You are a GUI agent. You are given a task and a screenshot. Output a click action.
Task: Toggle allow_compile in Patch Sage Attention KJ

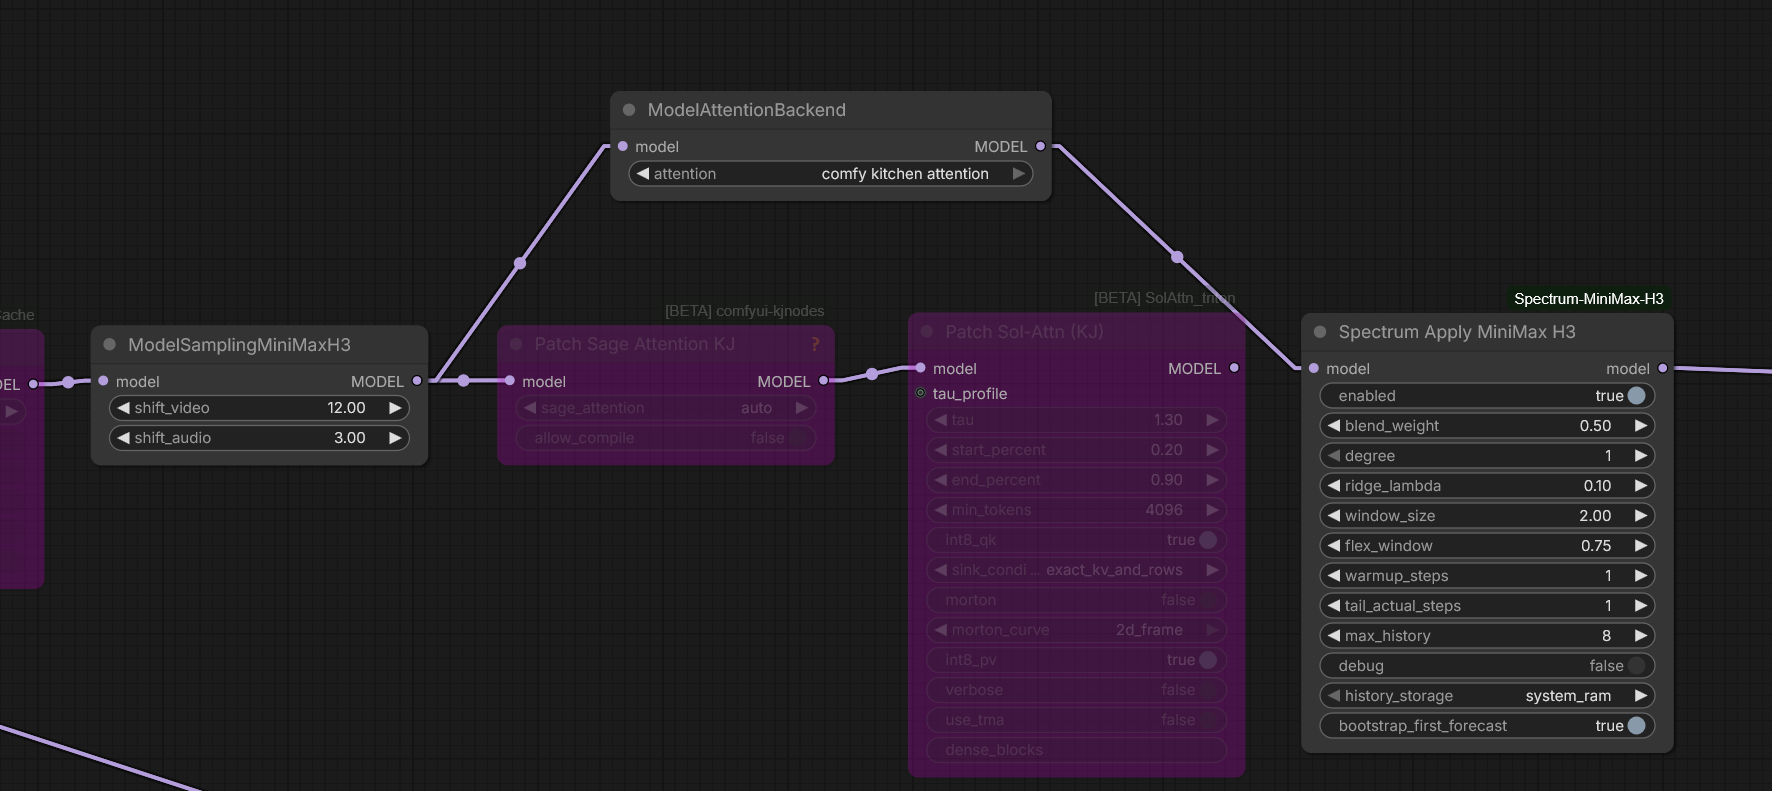point(798,438)
